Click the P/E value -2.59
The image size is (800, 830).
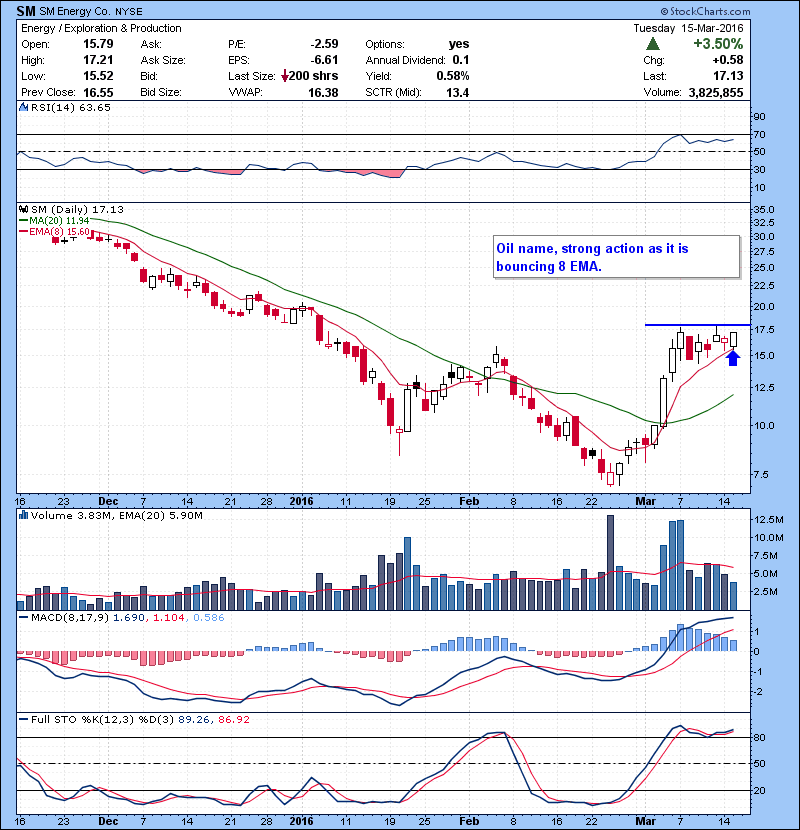pos(324,44)
